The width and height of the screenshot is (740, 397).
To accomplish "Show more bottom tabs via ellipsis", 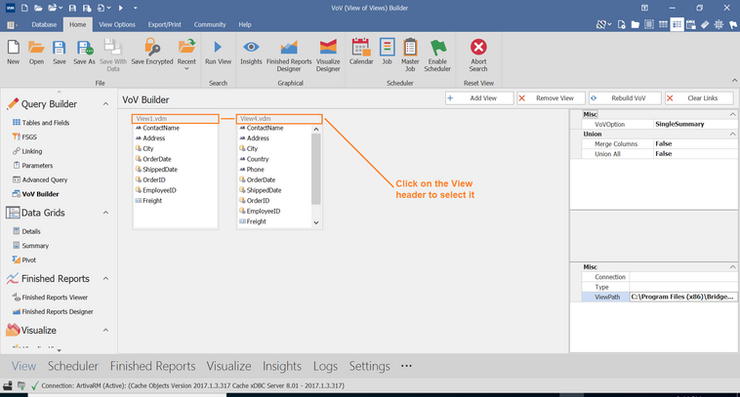I will (406, 366).
